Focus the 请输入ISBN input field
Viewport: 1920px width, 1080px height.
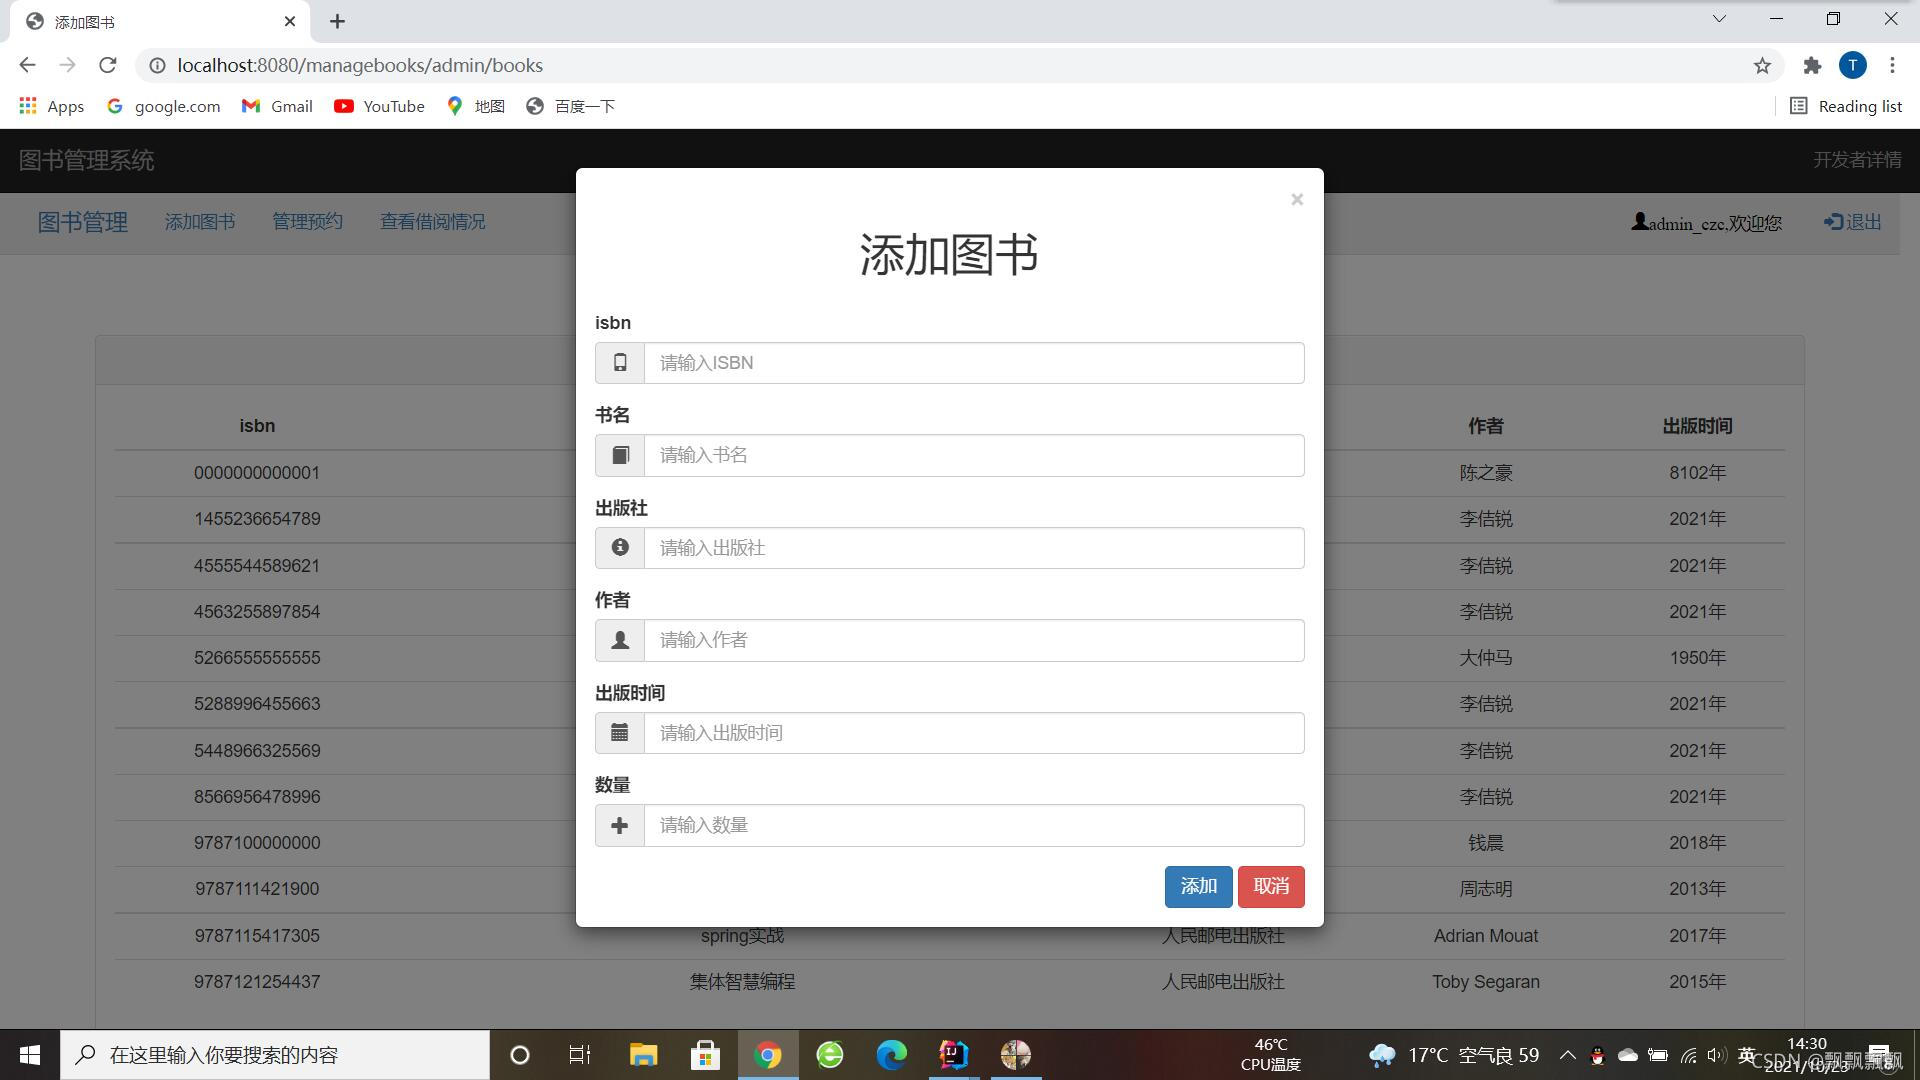(x=974, y=363)
